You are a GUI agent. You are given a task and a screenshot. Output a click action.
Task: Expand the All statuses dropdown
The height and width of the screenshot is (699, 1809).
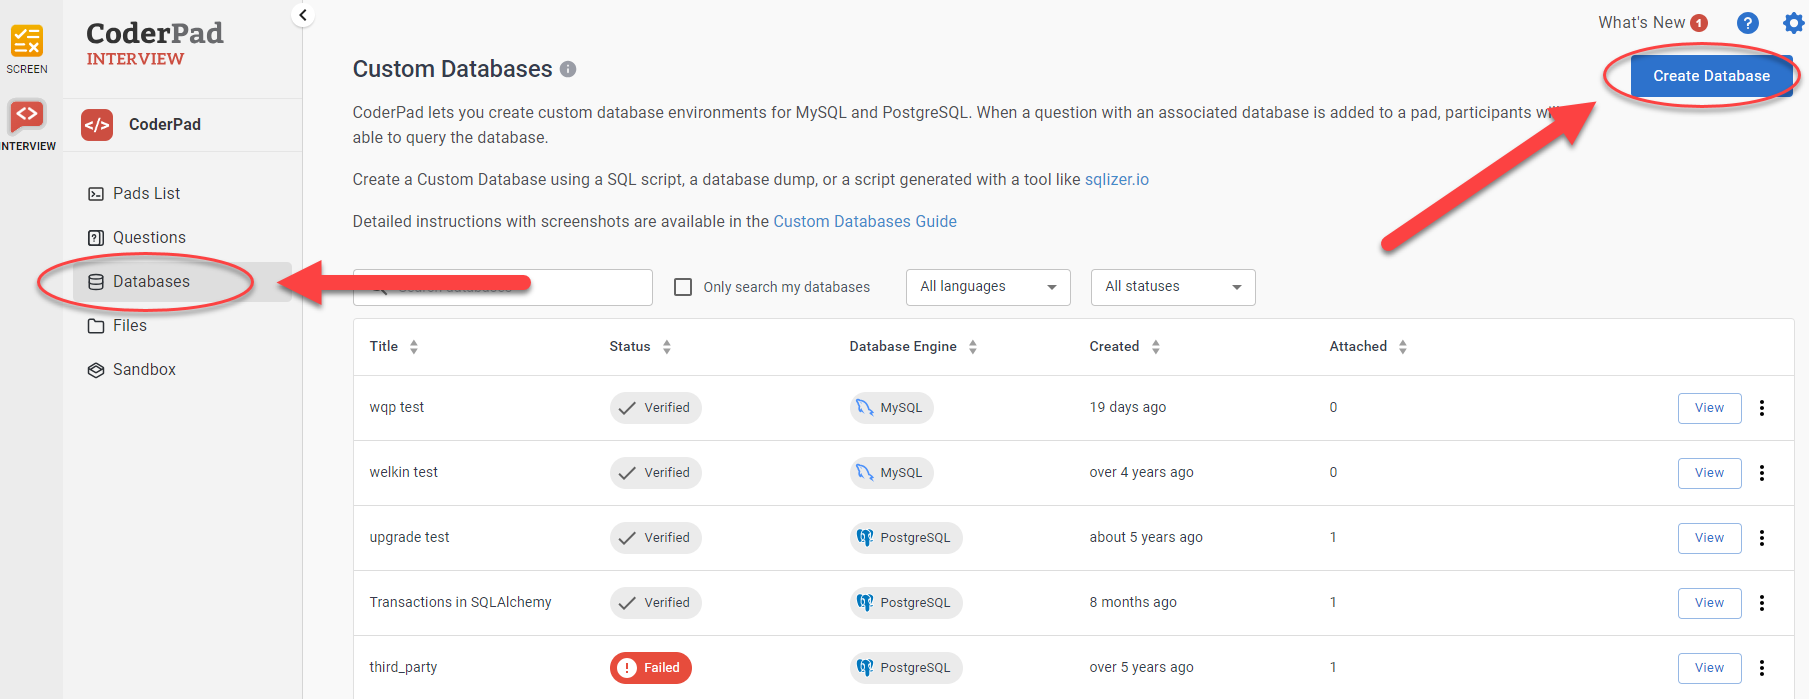[1172, 287]
